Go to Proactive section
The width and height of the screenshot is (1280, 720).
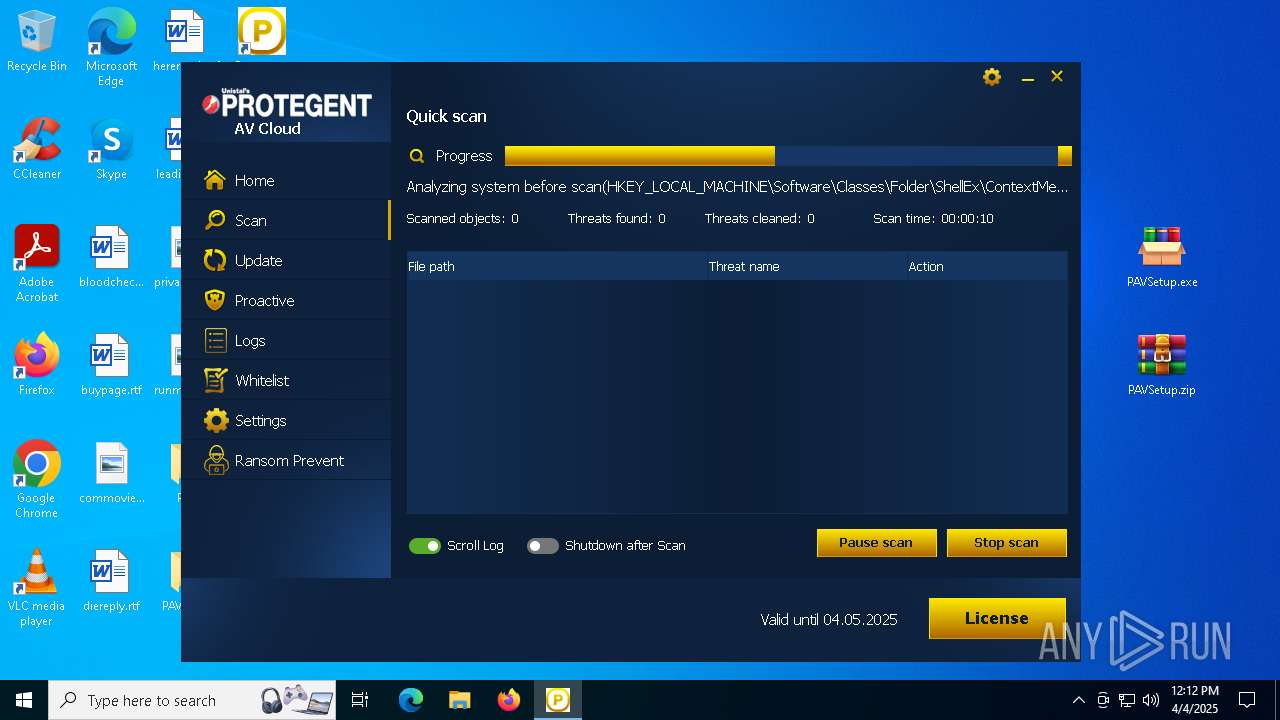[x=264, y=301]
